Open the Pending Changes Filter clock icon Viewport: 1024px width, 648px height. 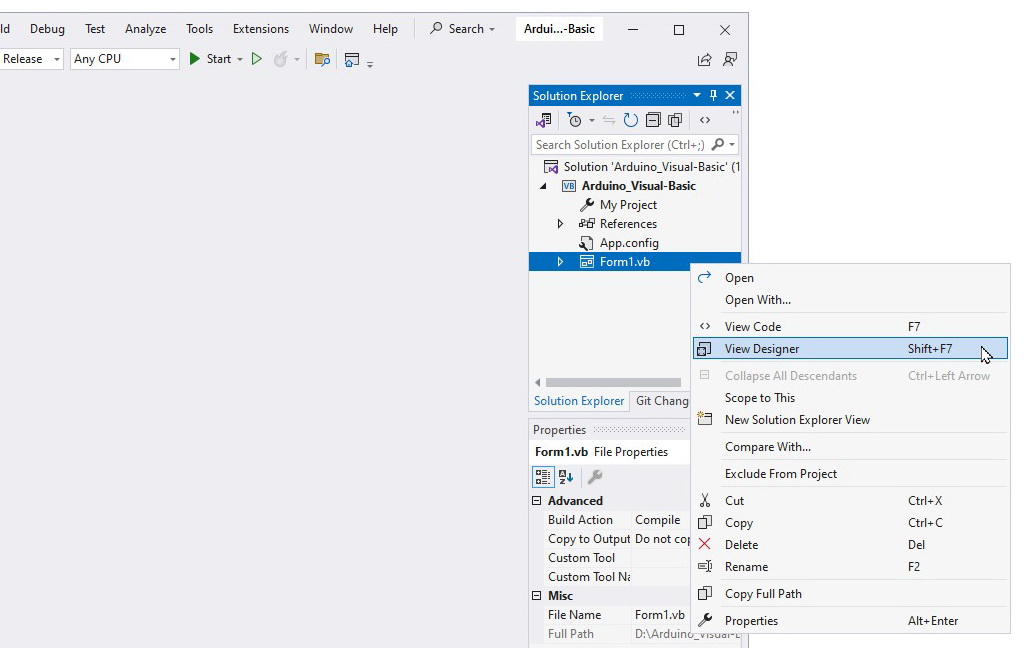[x=575, y=120]
